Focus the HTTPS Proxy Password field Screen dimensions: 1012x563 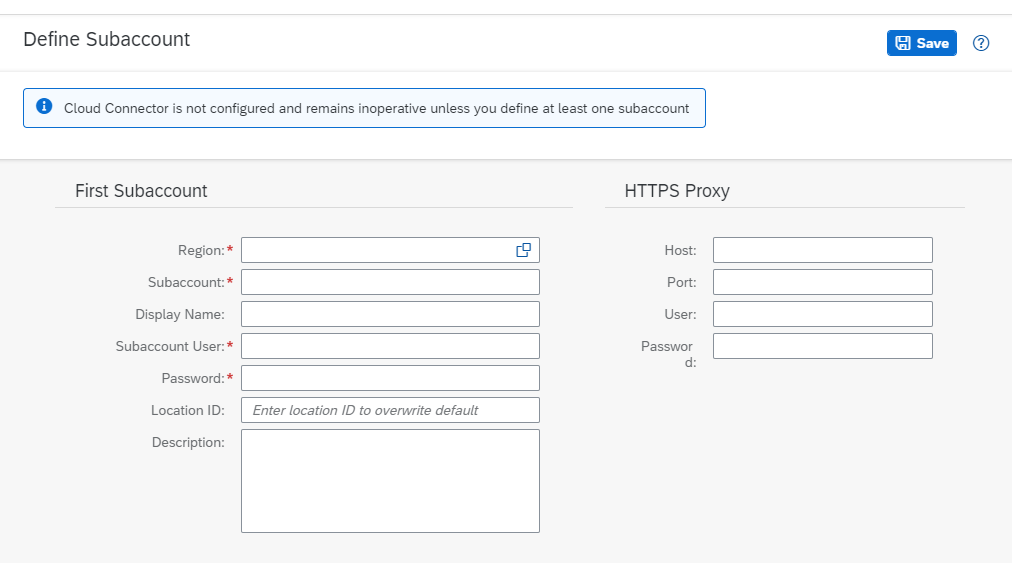(x=822, y=346)
